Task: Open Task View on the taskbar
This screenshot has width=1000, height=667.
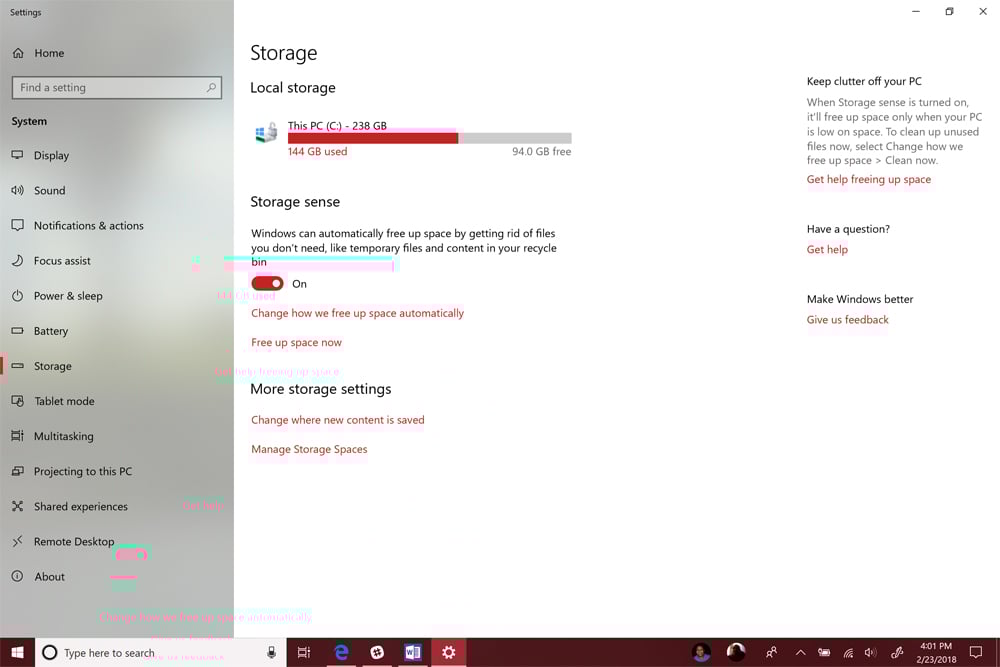Action: click(x=304, y=652)
